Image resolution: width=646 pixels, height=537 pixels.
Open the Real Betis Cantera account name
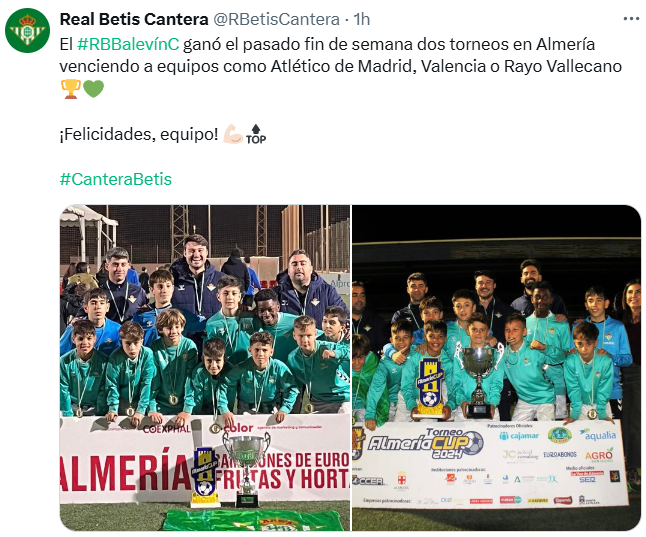(x=134, y=19)
